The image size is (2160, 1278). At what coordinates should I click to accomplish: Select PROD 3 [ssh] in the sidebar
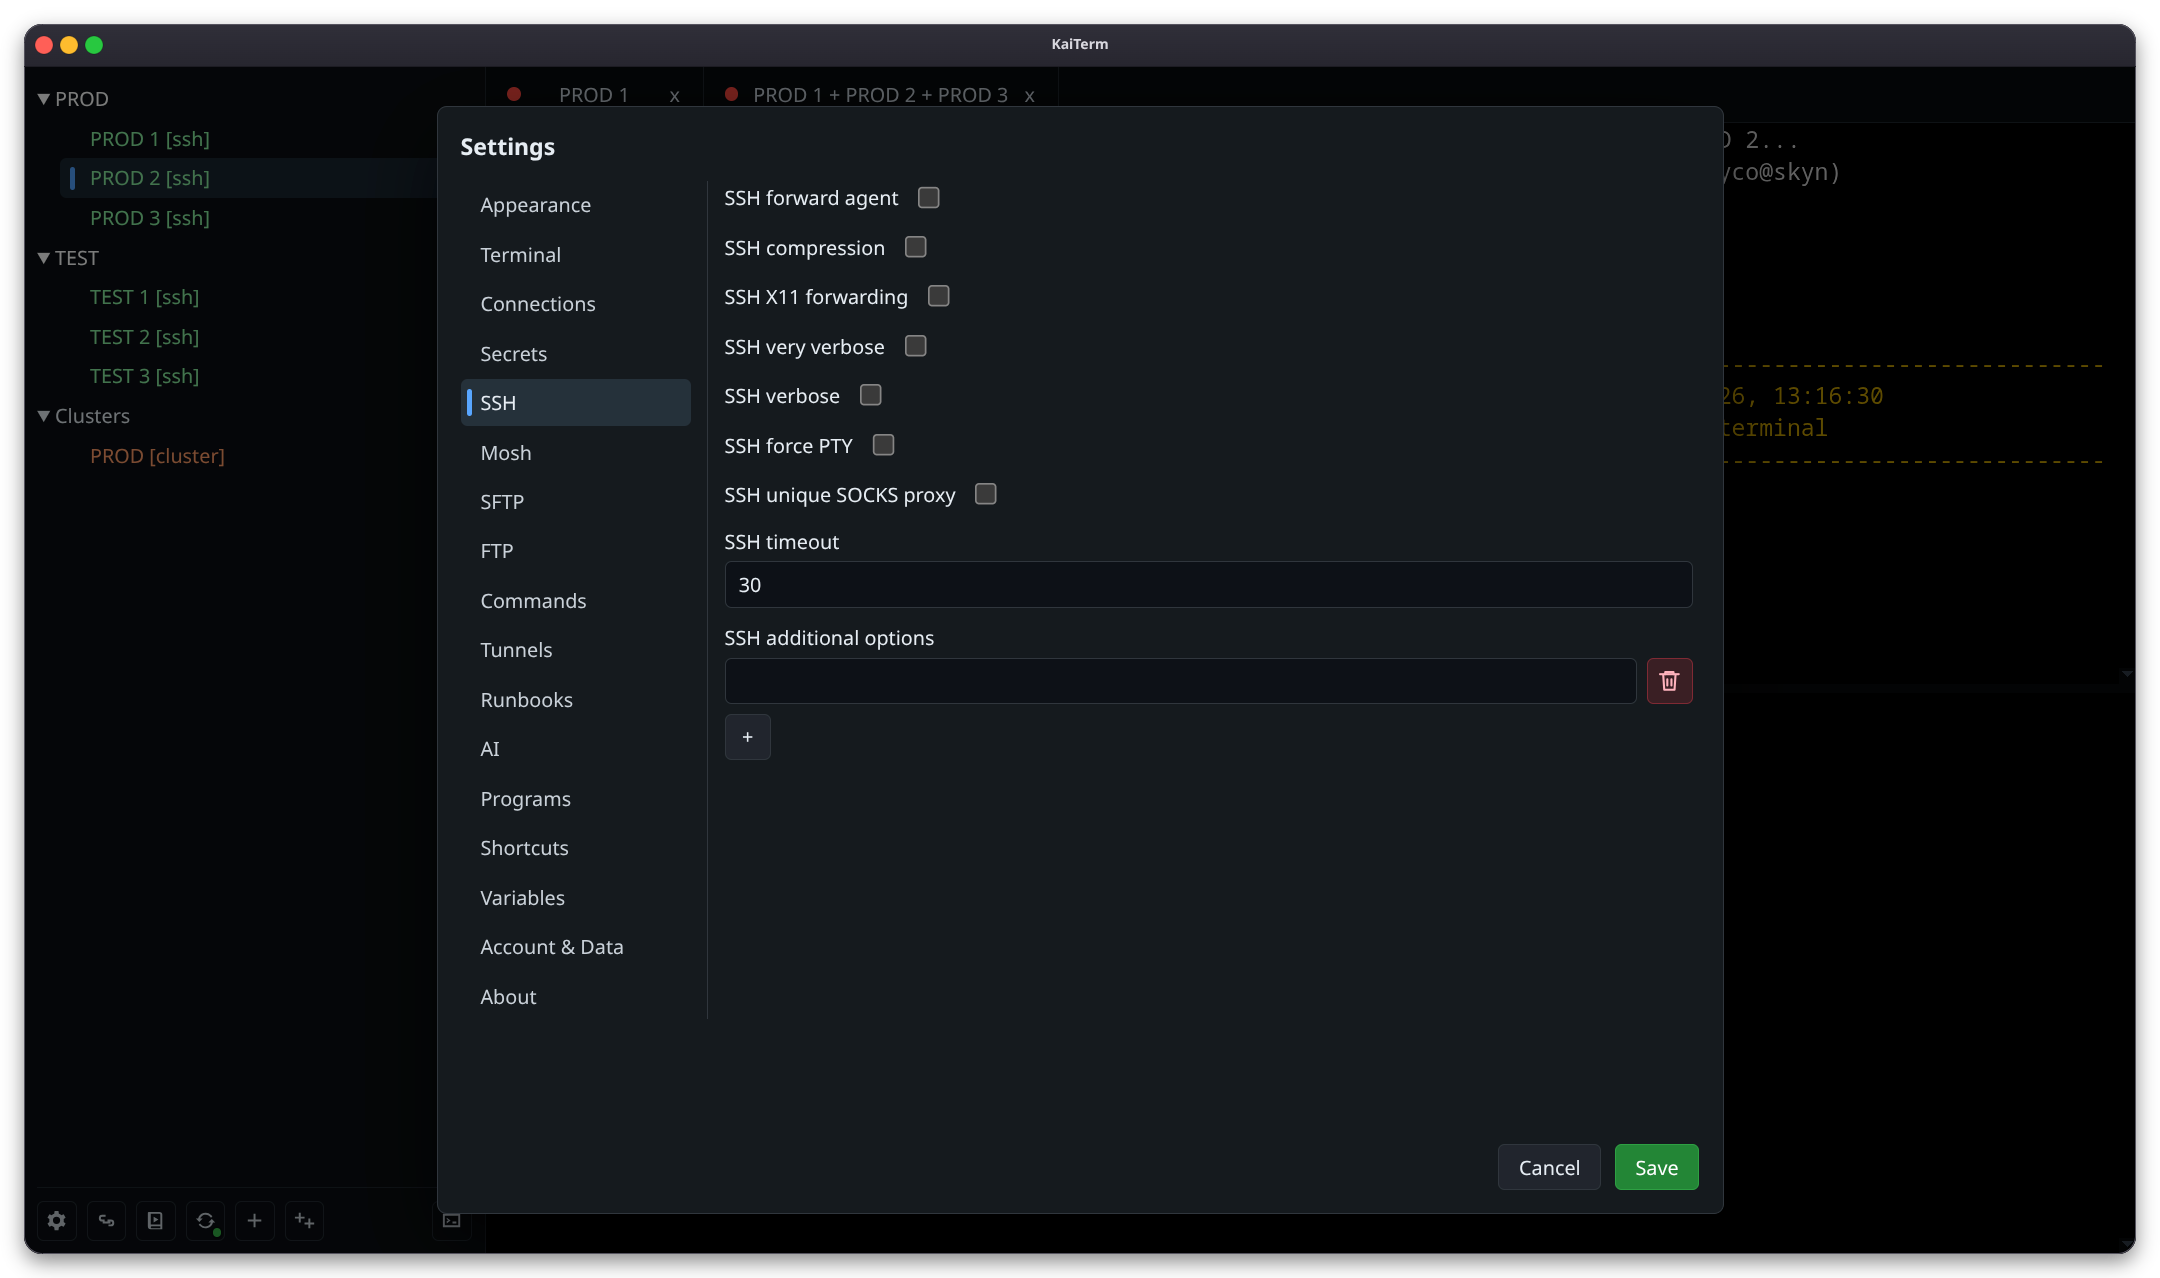[x=150, y=218]
